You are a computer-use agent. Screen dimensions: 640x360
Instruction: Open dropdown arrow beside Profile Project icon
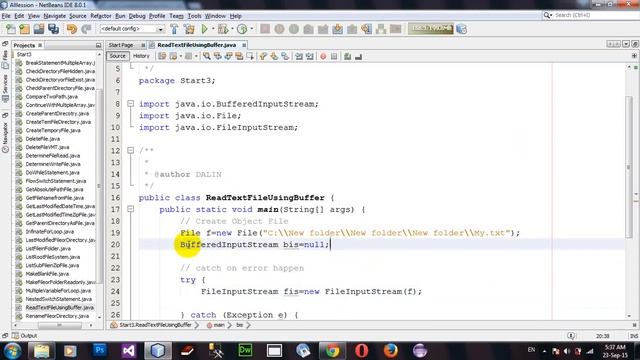[x=251, y=29]
